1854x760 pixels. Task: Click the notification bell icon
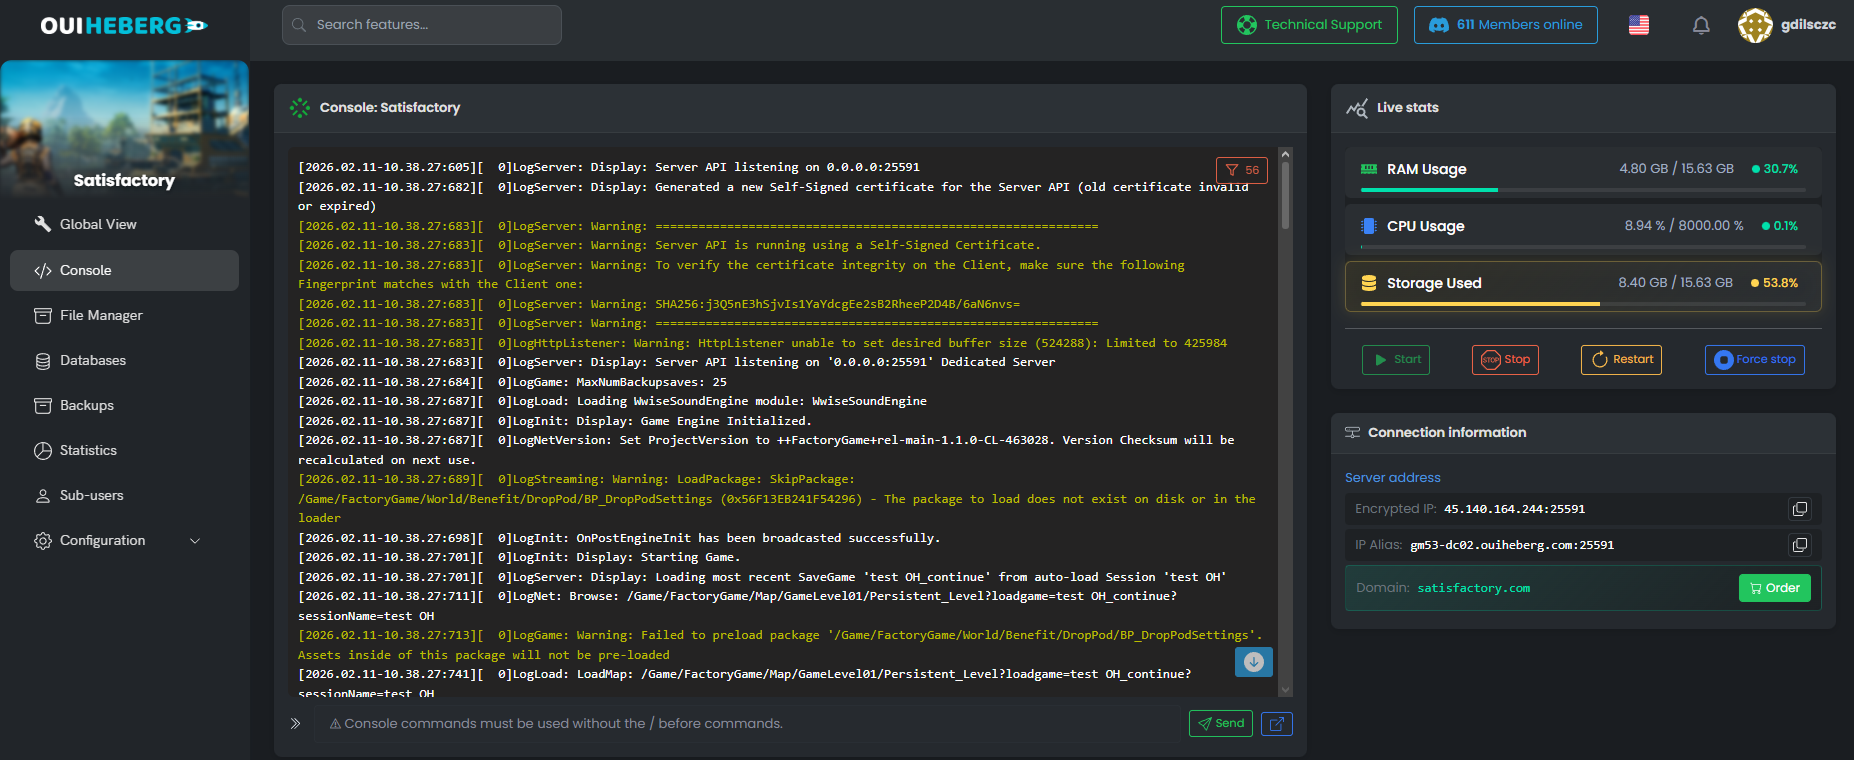click(1701, 25)
